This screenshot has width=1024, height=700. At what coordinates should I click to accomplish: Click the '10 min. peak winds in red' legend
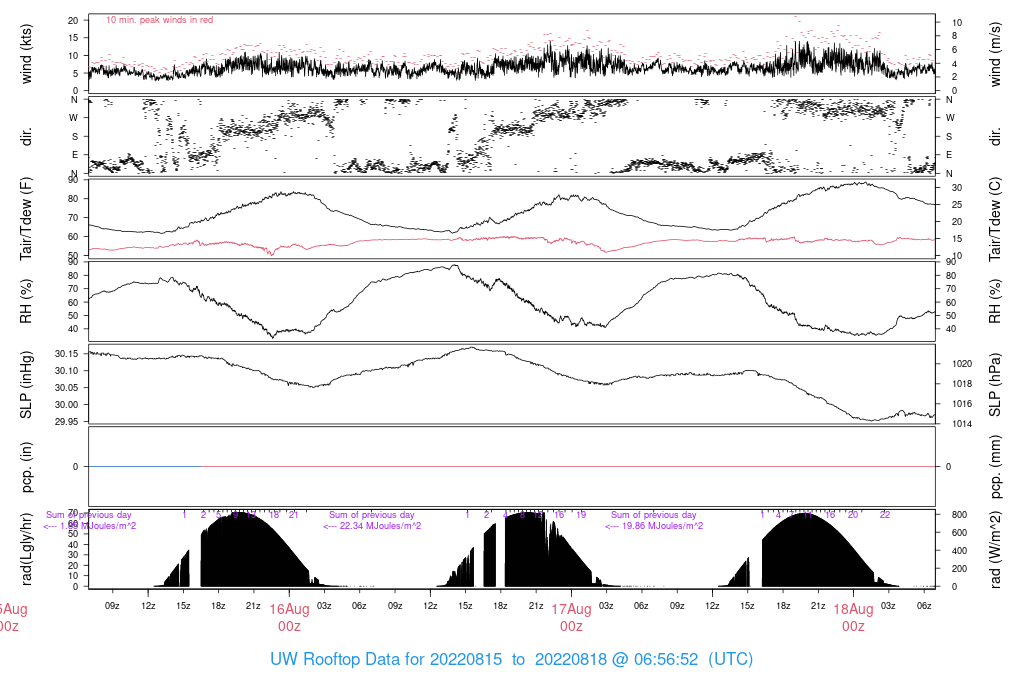(159, 20)
